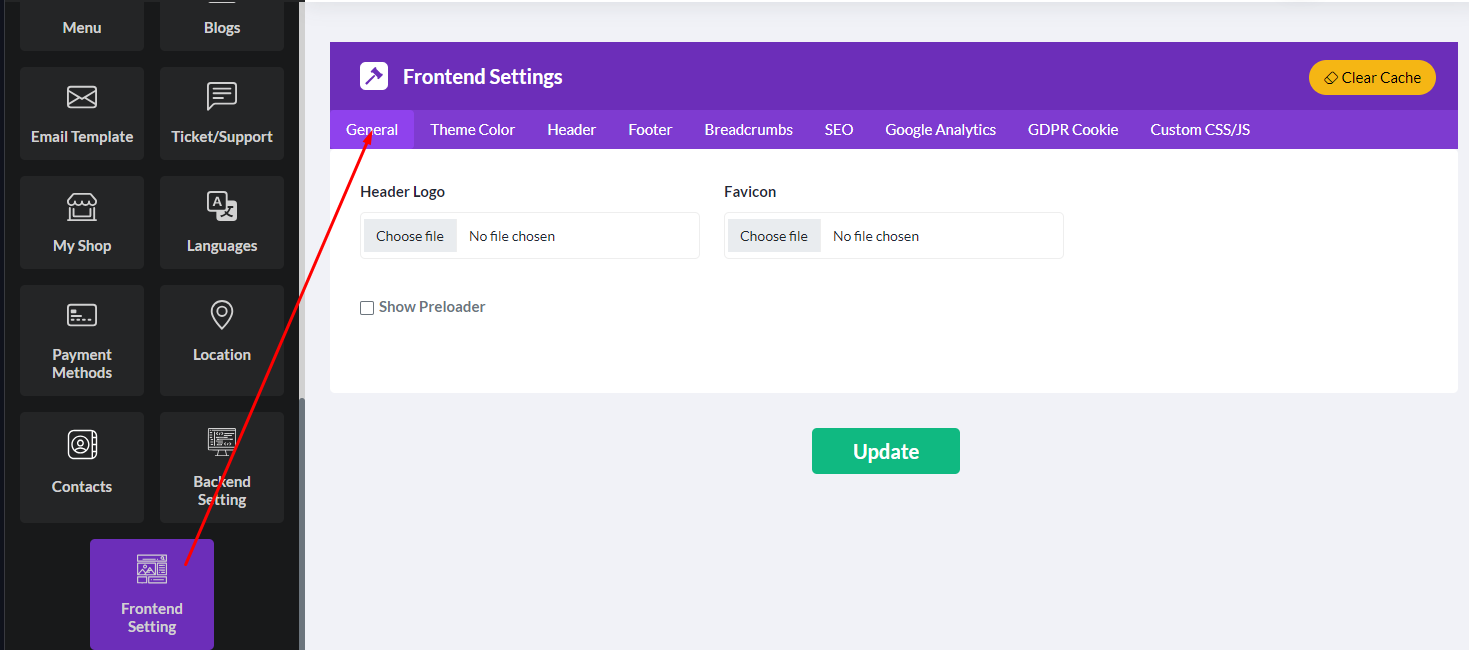Open the Google Analytics tab
1469x650 pixels.
941,130
